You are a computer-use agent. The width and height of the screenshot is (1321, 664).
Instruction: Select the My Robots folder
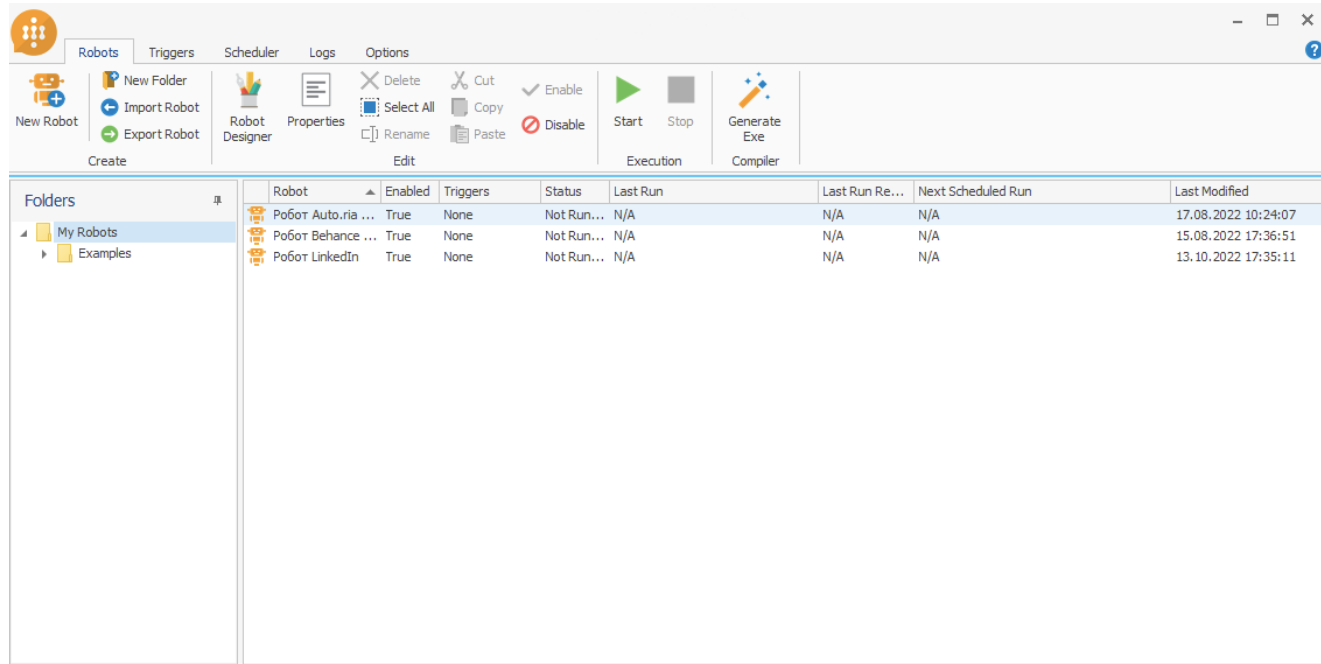coord(87,232)
